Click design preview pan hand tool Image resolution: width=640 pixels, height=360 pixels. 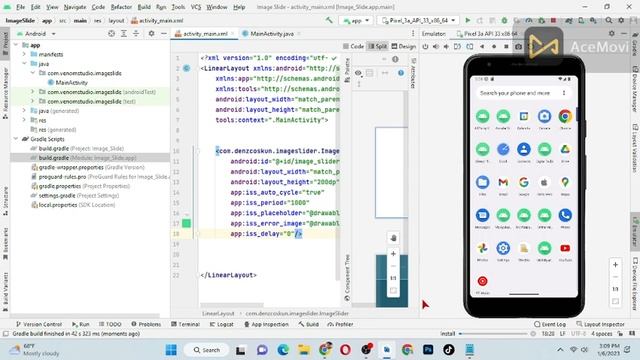393,238
